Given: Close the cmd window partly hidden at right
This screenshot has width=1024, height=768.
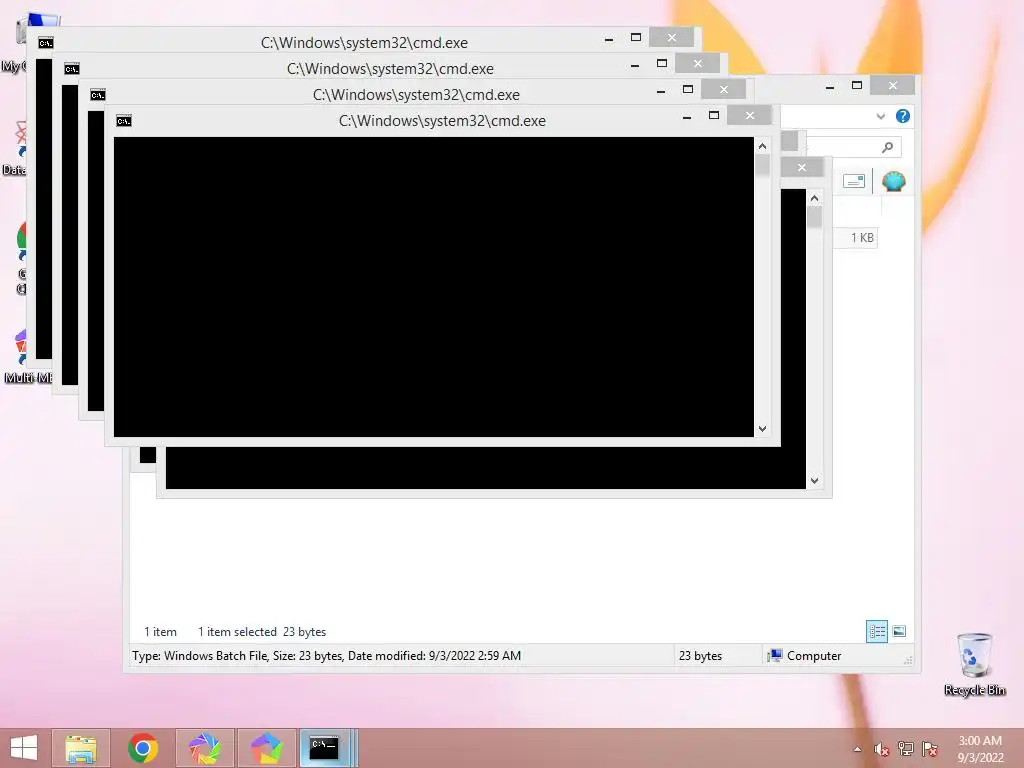Looking at the screenshot, I should click(802, 168).
